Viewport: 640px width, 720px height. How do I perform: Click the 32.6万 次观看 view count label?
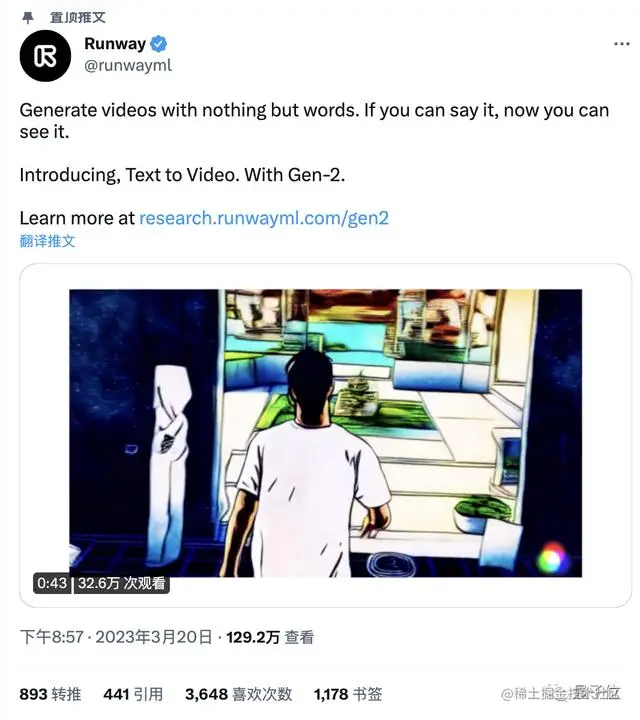point(122,584)
